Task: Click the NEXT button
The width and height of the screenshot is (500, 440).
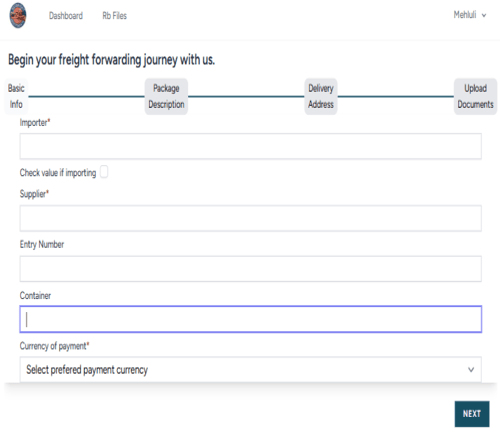Action: pyautogui.click(x=472, y=414)
